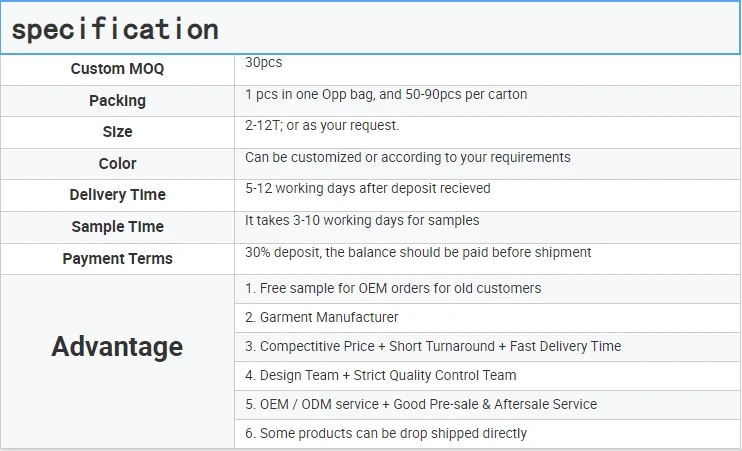This screenshot has width=742, height=451.
Task: Select the Delivery Time label
Action: click(117, 195)
